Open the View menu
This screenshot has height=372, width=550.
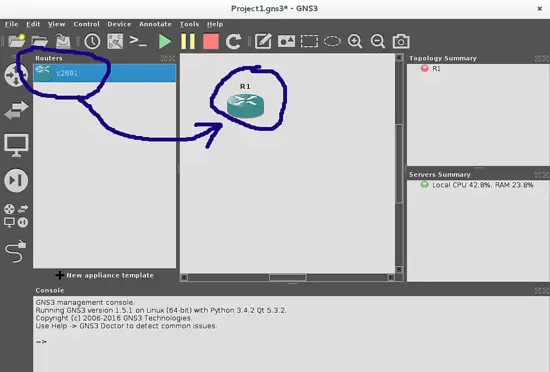pos(56,24)
